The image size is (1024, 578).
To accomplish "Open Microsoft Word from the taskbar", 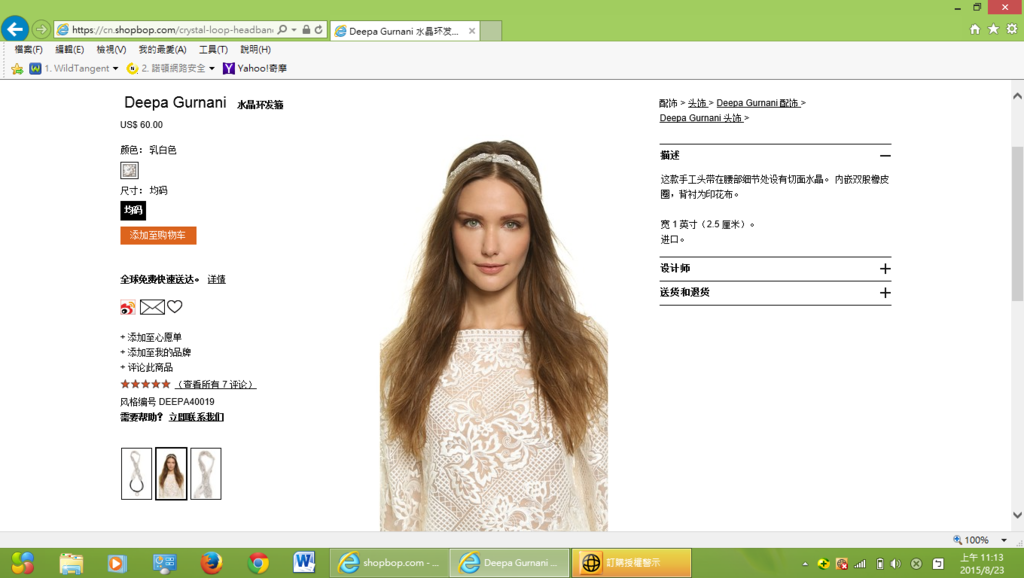I will 304,562.
